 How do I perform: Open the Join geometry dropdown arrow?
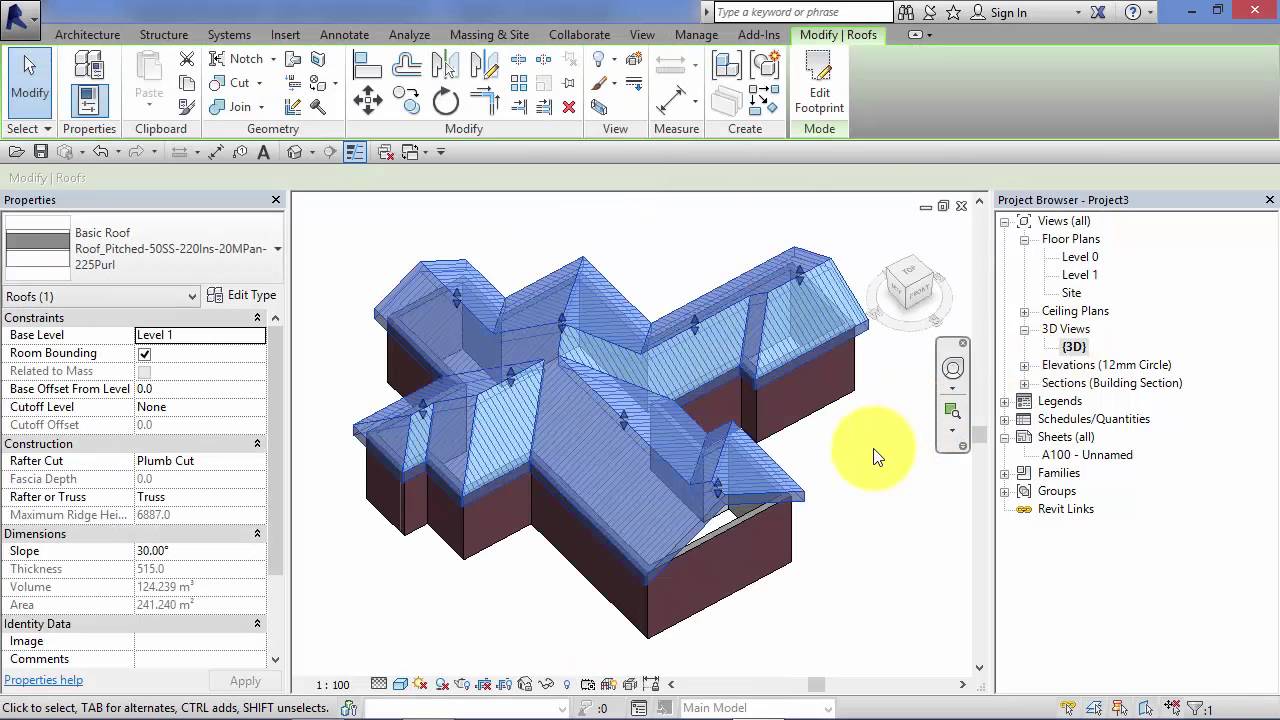261,107
